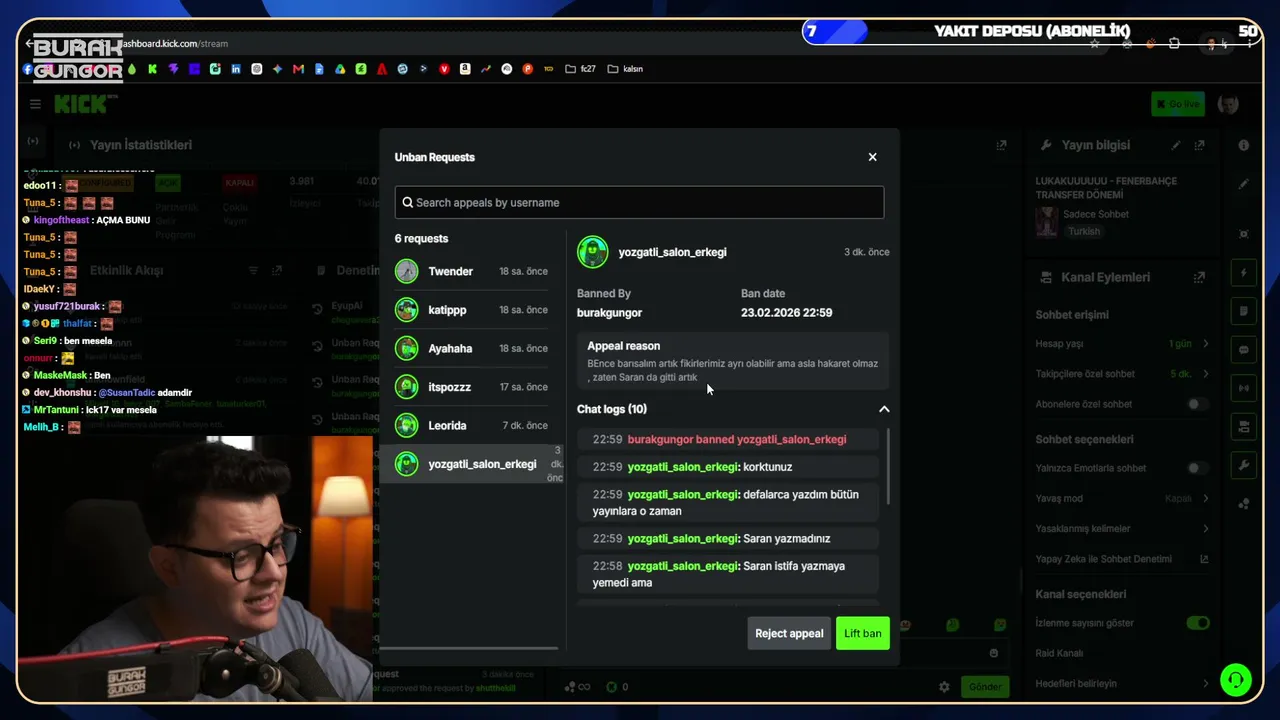Edit Yayın bilgisi with the pencil icon
Image resolution: width=1280 pixels, height=720 pixels.
coord(1176,145)
